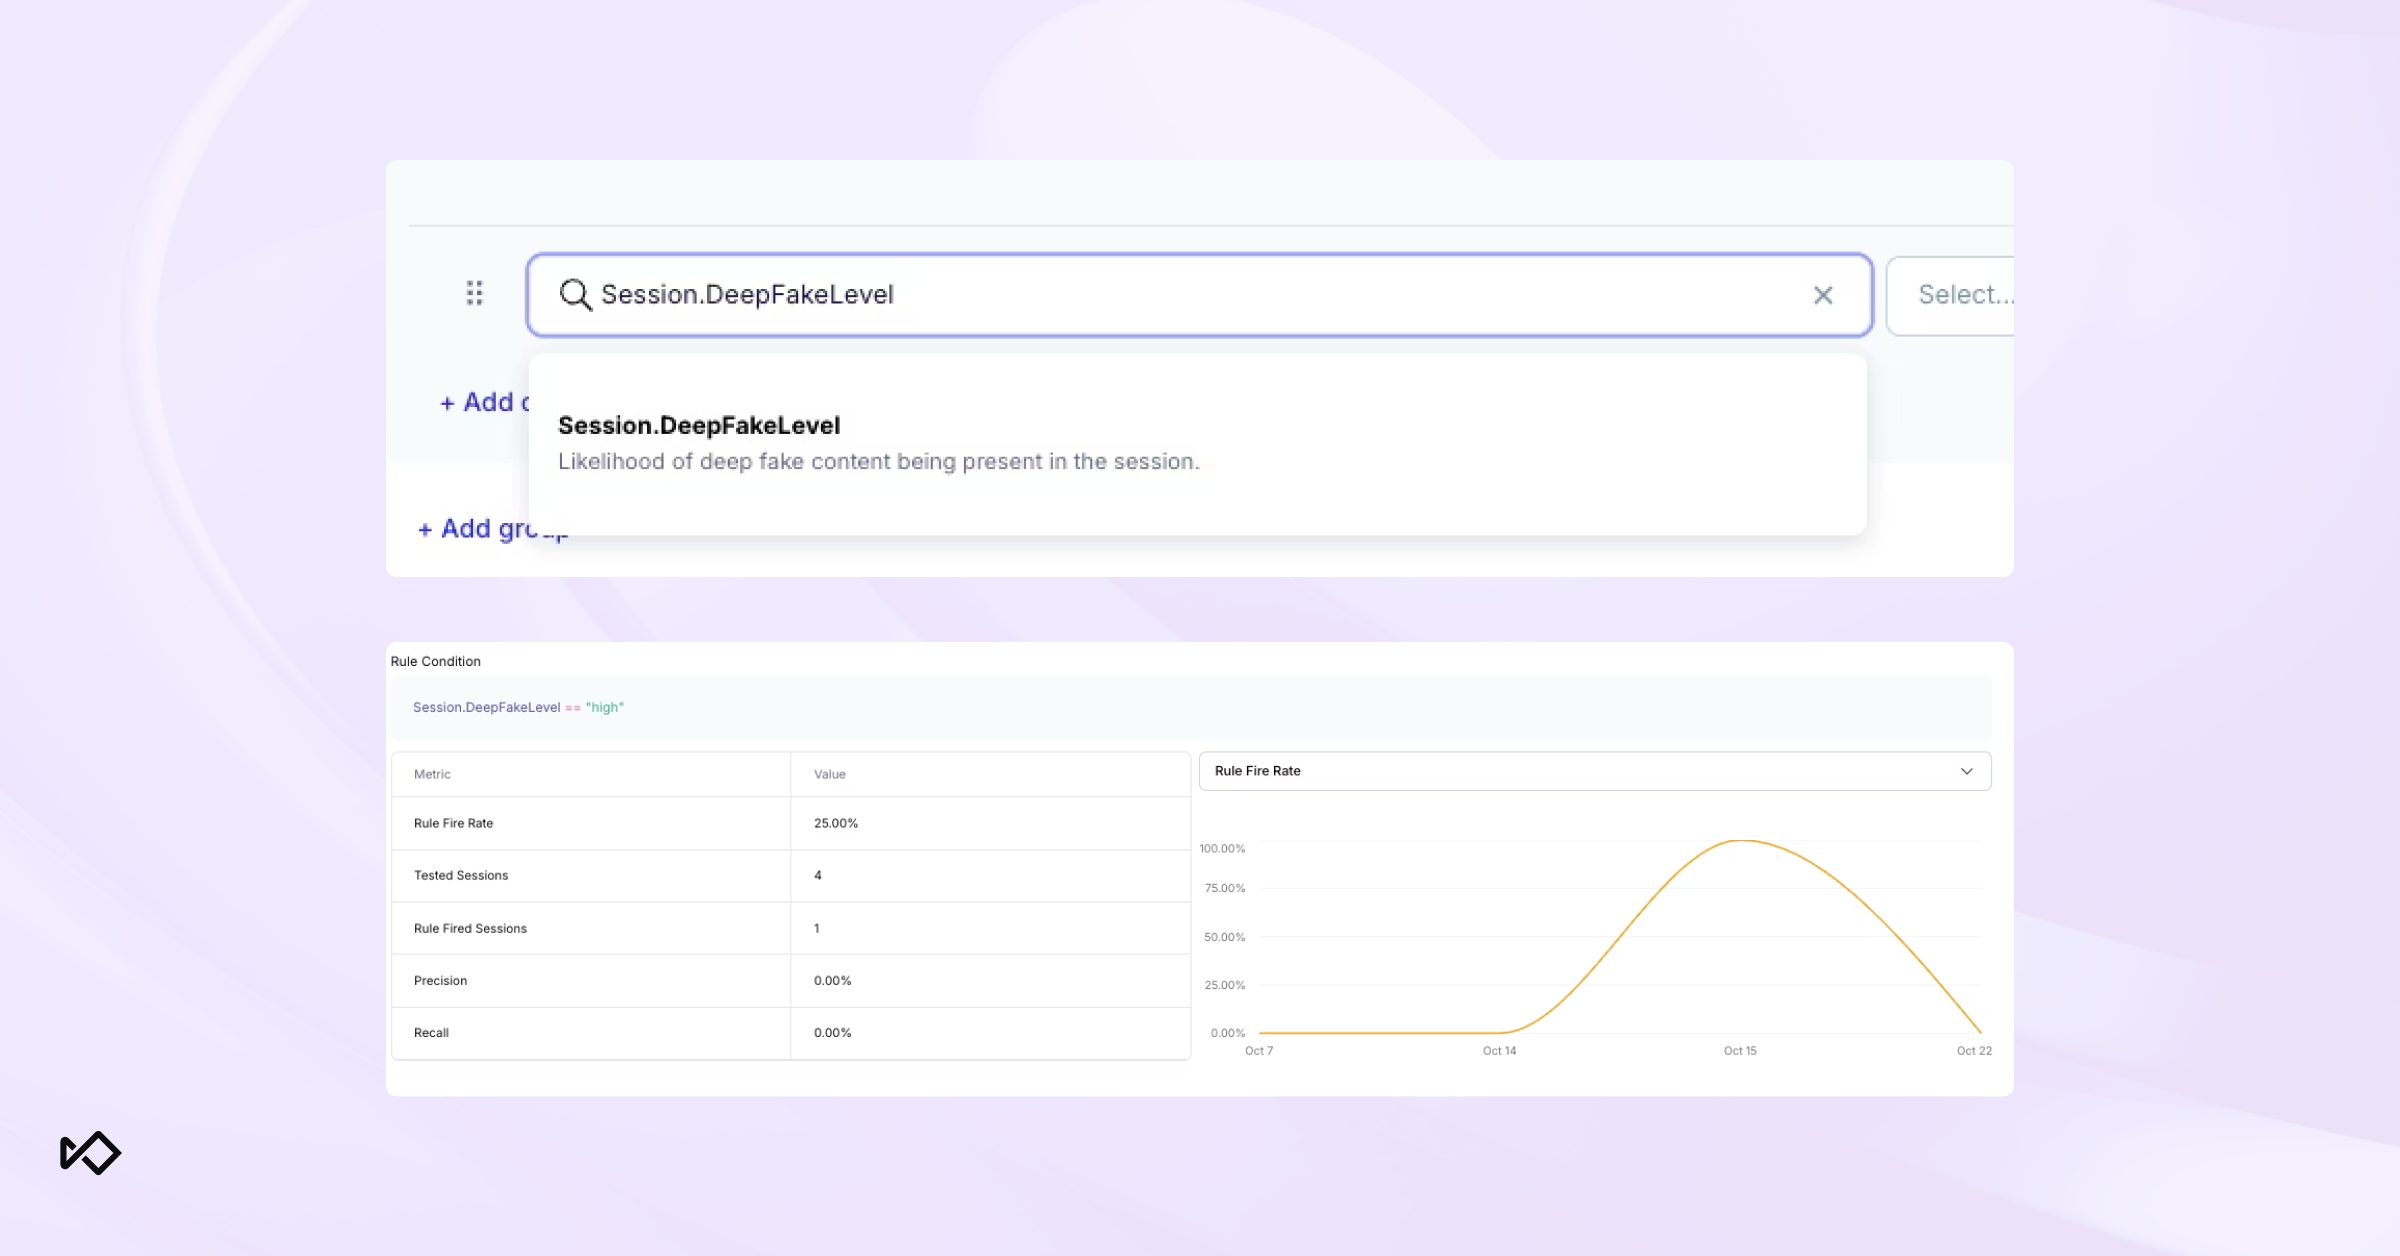Clear the Session.DeepFakeLevel search field
Viewport: 2400px width, 1256px height.
[1822, 295]
